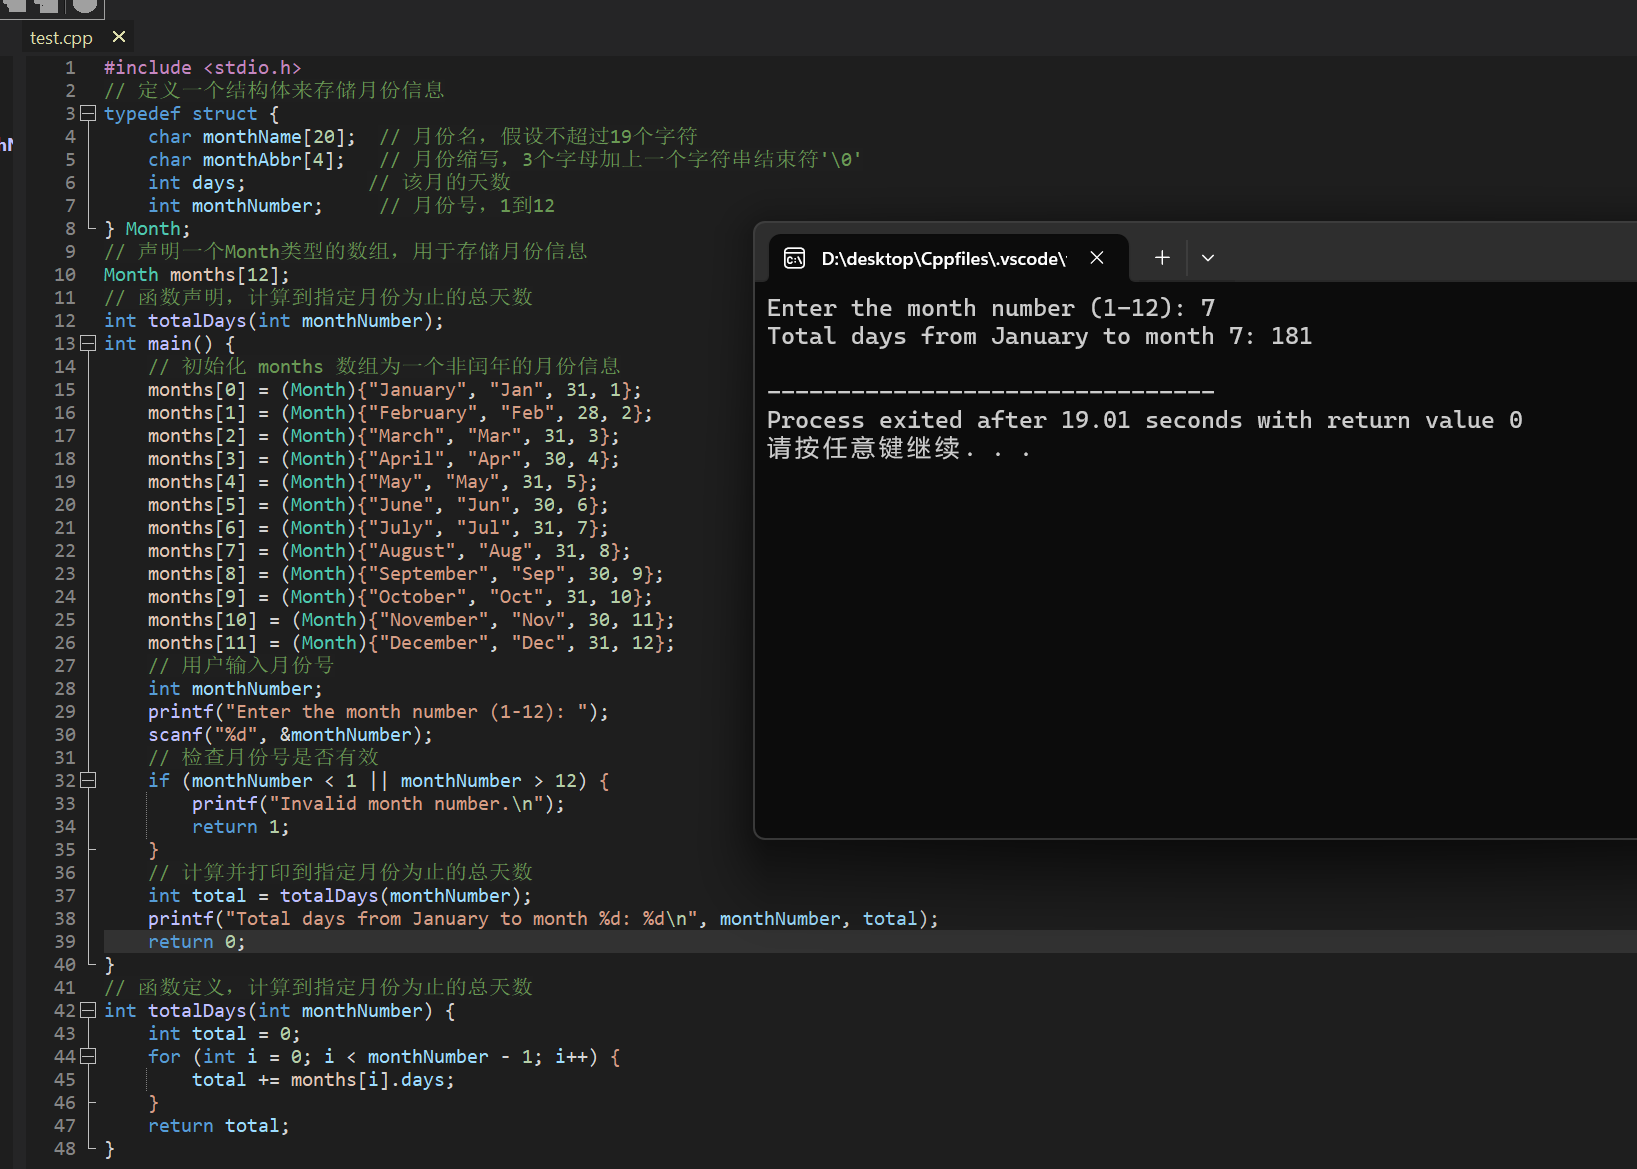The width and height of the screenshot is (1637, 1169).
Task: Click the 'return 0;' statement
Action: 197,941
